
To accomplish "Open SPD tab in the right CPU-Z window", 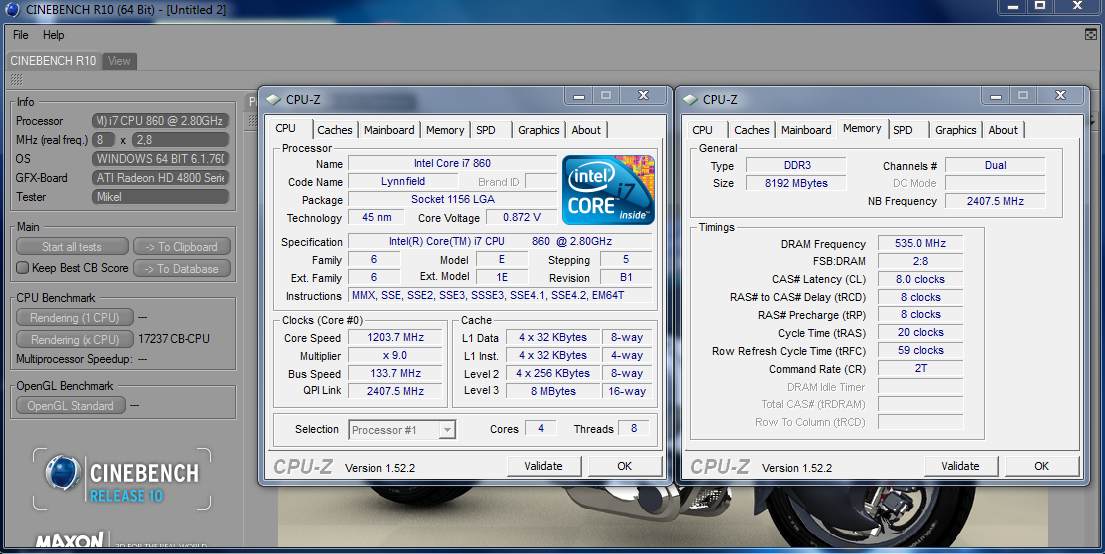I will (903, 130).
